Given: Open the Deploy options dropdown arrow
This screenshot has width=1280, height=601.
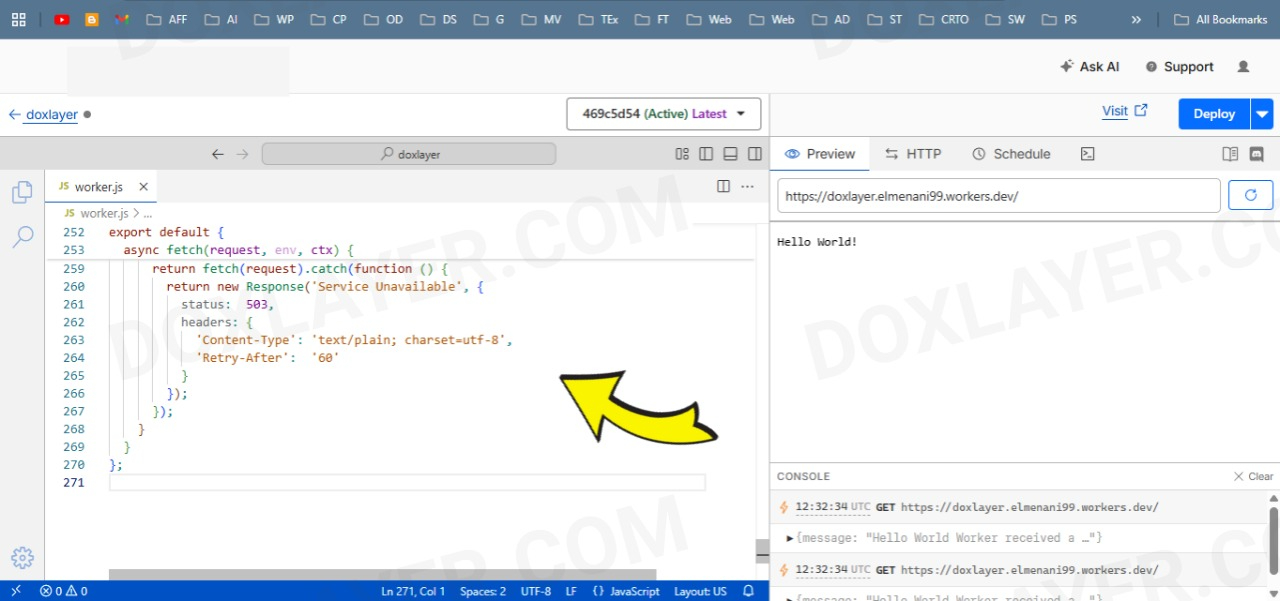Looking at the screenshot, I should [1262, 114].
